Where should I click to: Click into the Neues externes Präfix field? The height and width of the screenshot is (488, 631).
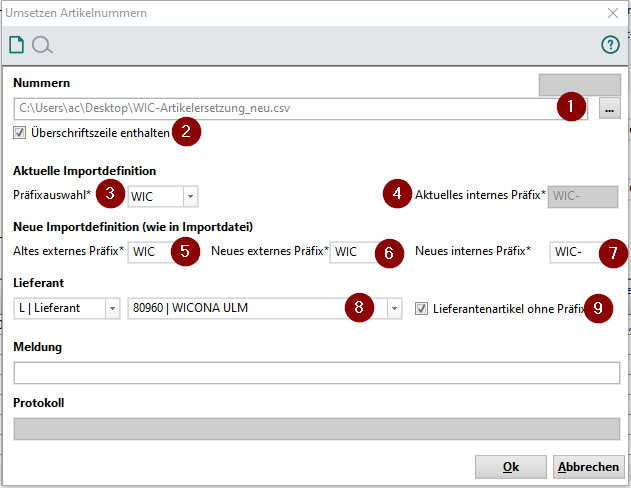[x=353, y=252]
